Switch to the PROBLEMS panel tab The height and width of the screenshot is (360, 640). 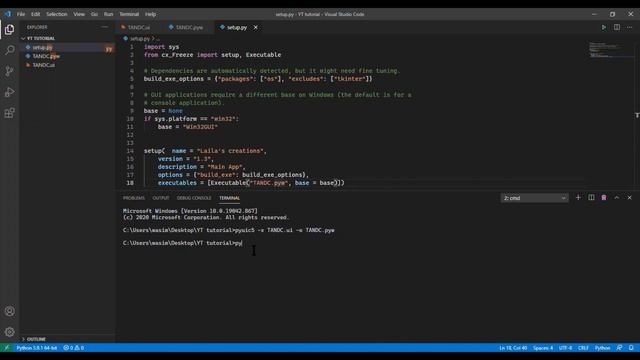pos(134,198)
